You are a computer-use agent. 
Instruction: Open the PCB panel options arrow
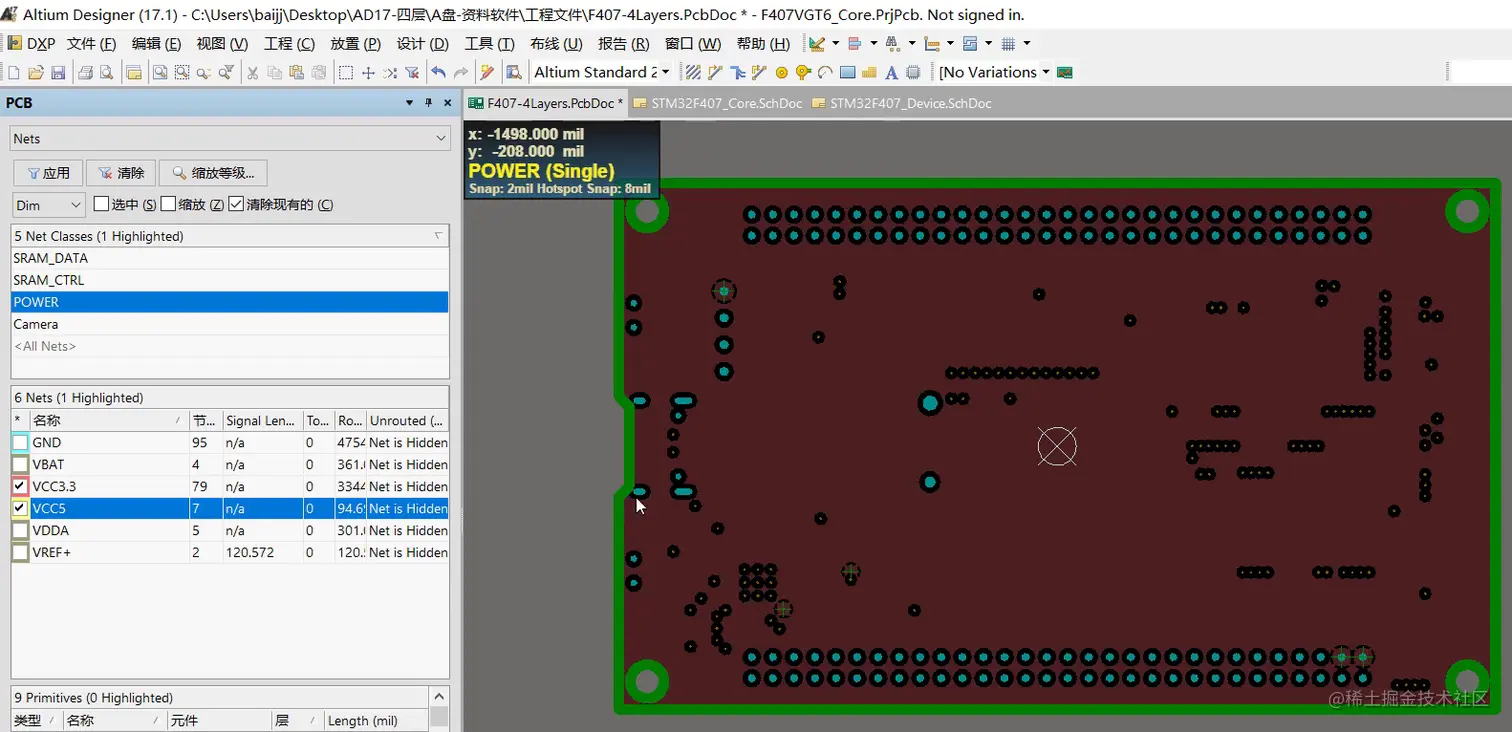[409, 103]
